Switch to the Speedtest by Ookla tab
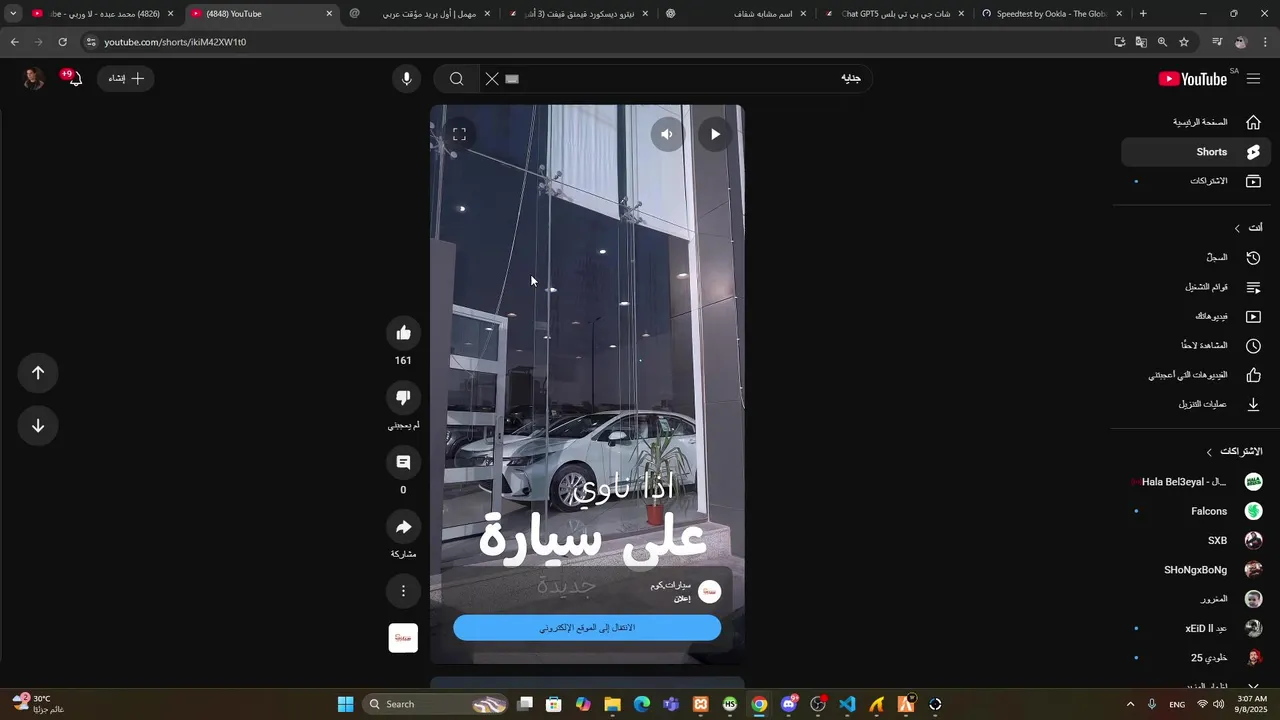The image size is (1280, 720). coord(1052,14)
